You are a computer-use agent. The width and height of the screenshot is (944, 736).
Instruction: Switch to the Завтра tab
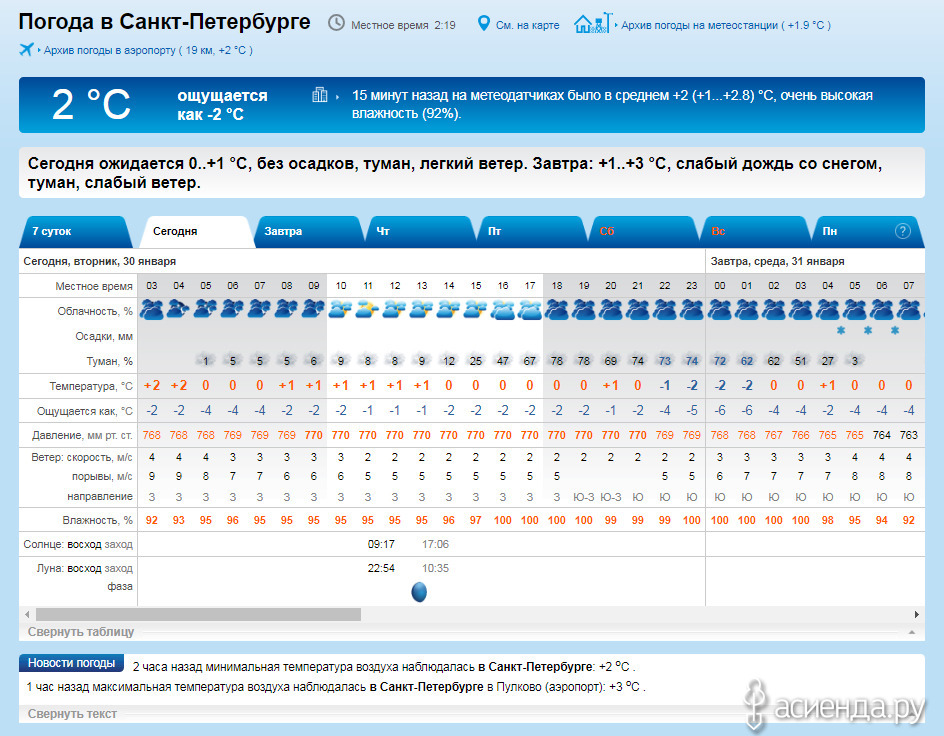(307, 232)
